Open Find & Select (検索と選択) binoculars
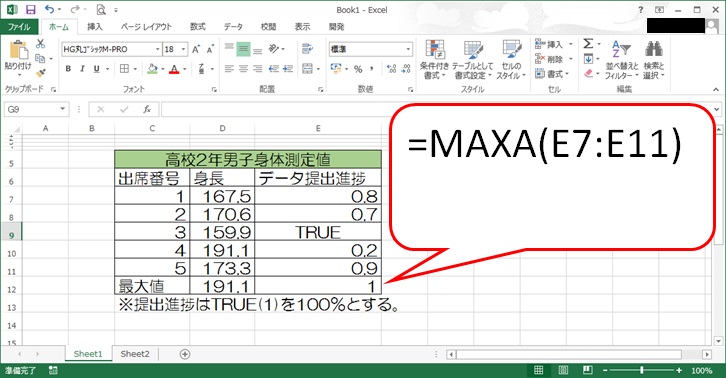The height and width of the screenshot is (378, 726). tap(653, 59)
